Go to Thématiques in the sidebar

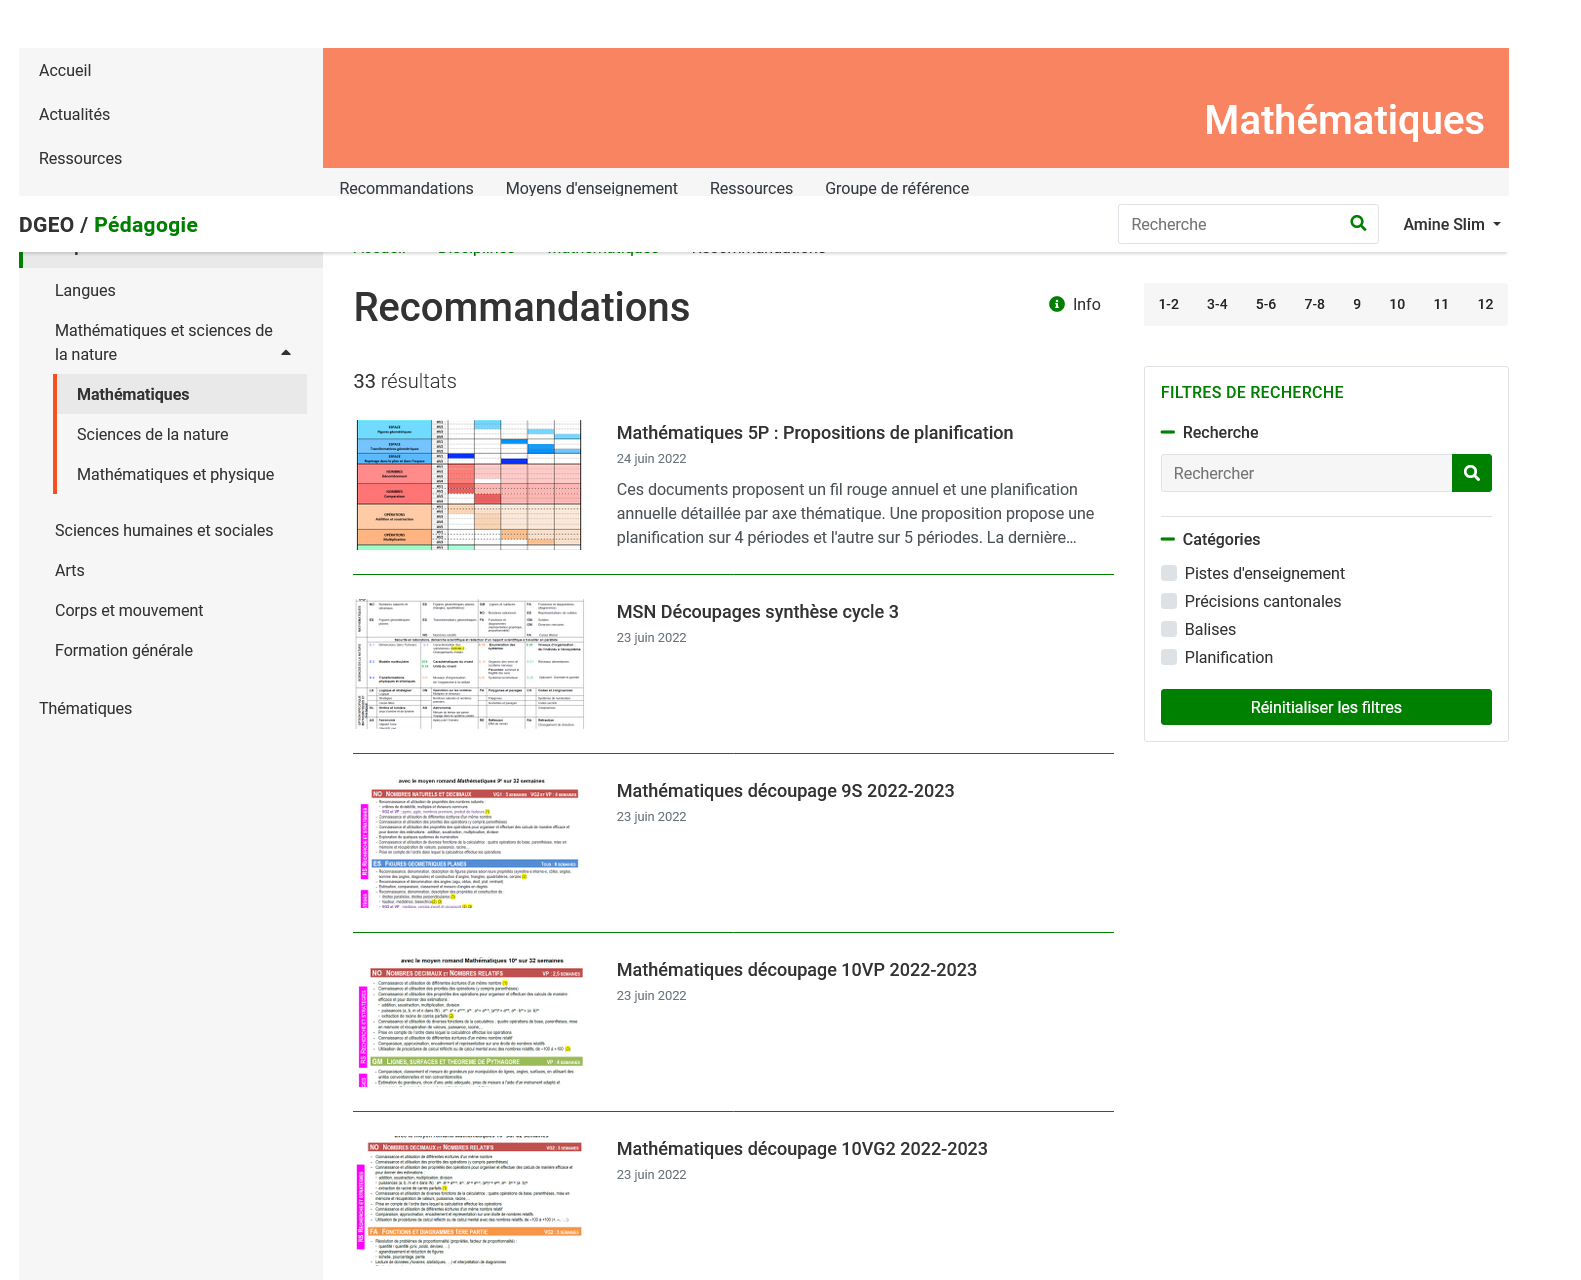coord(85,708)
